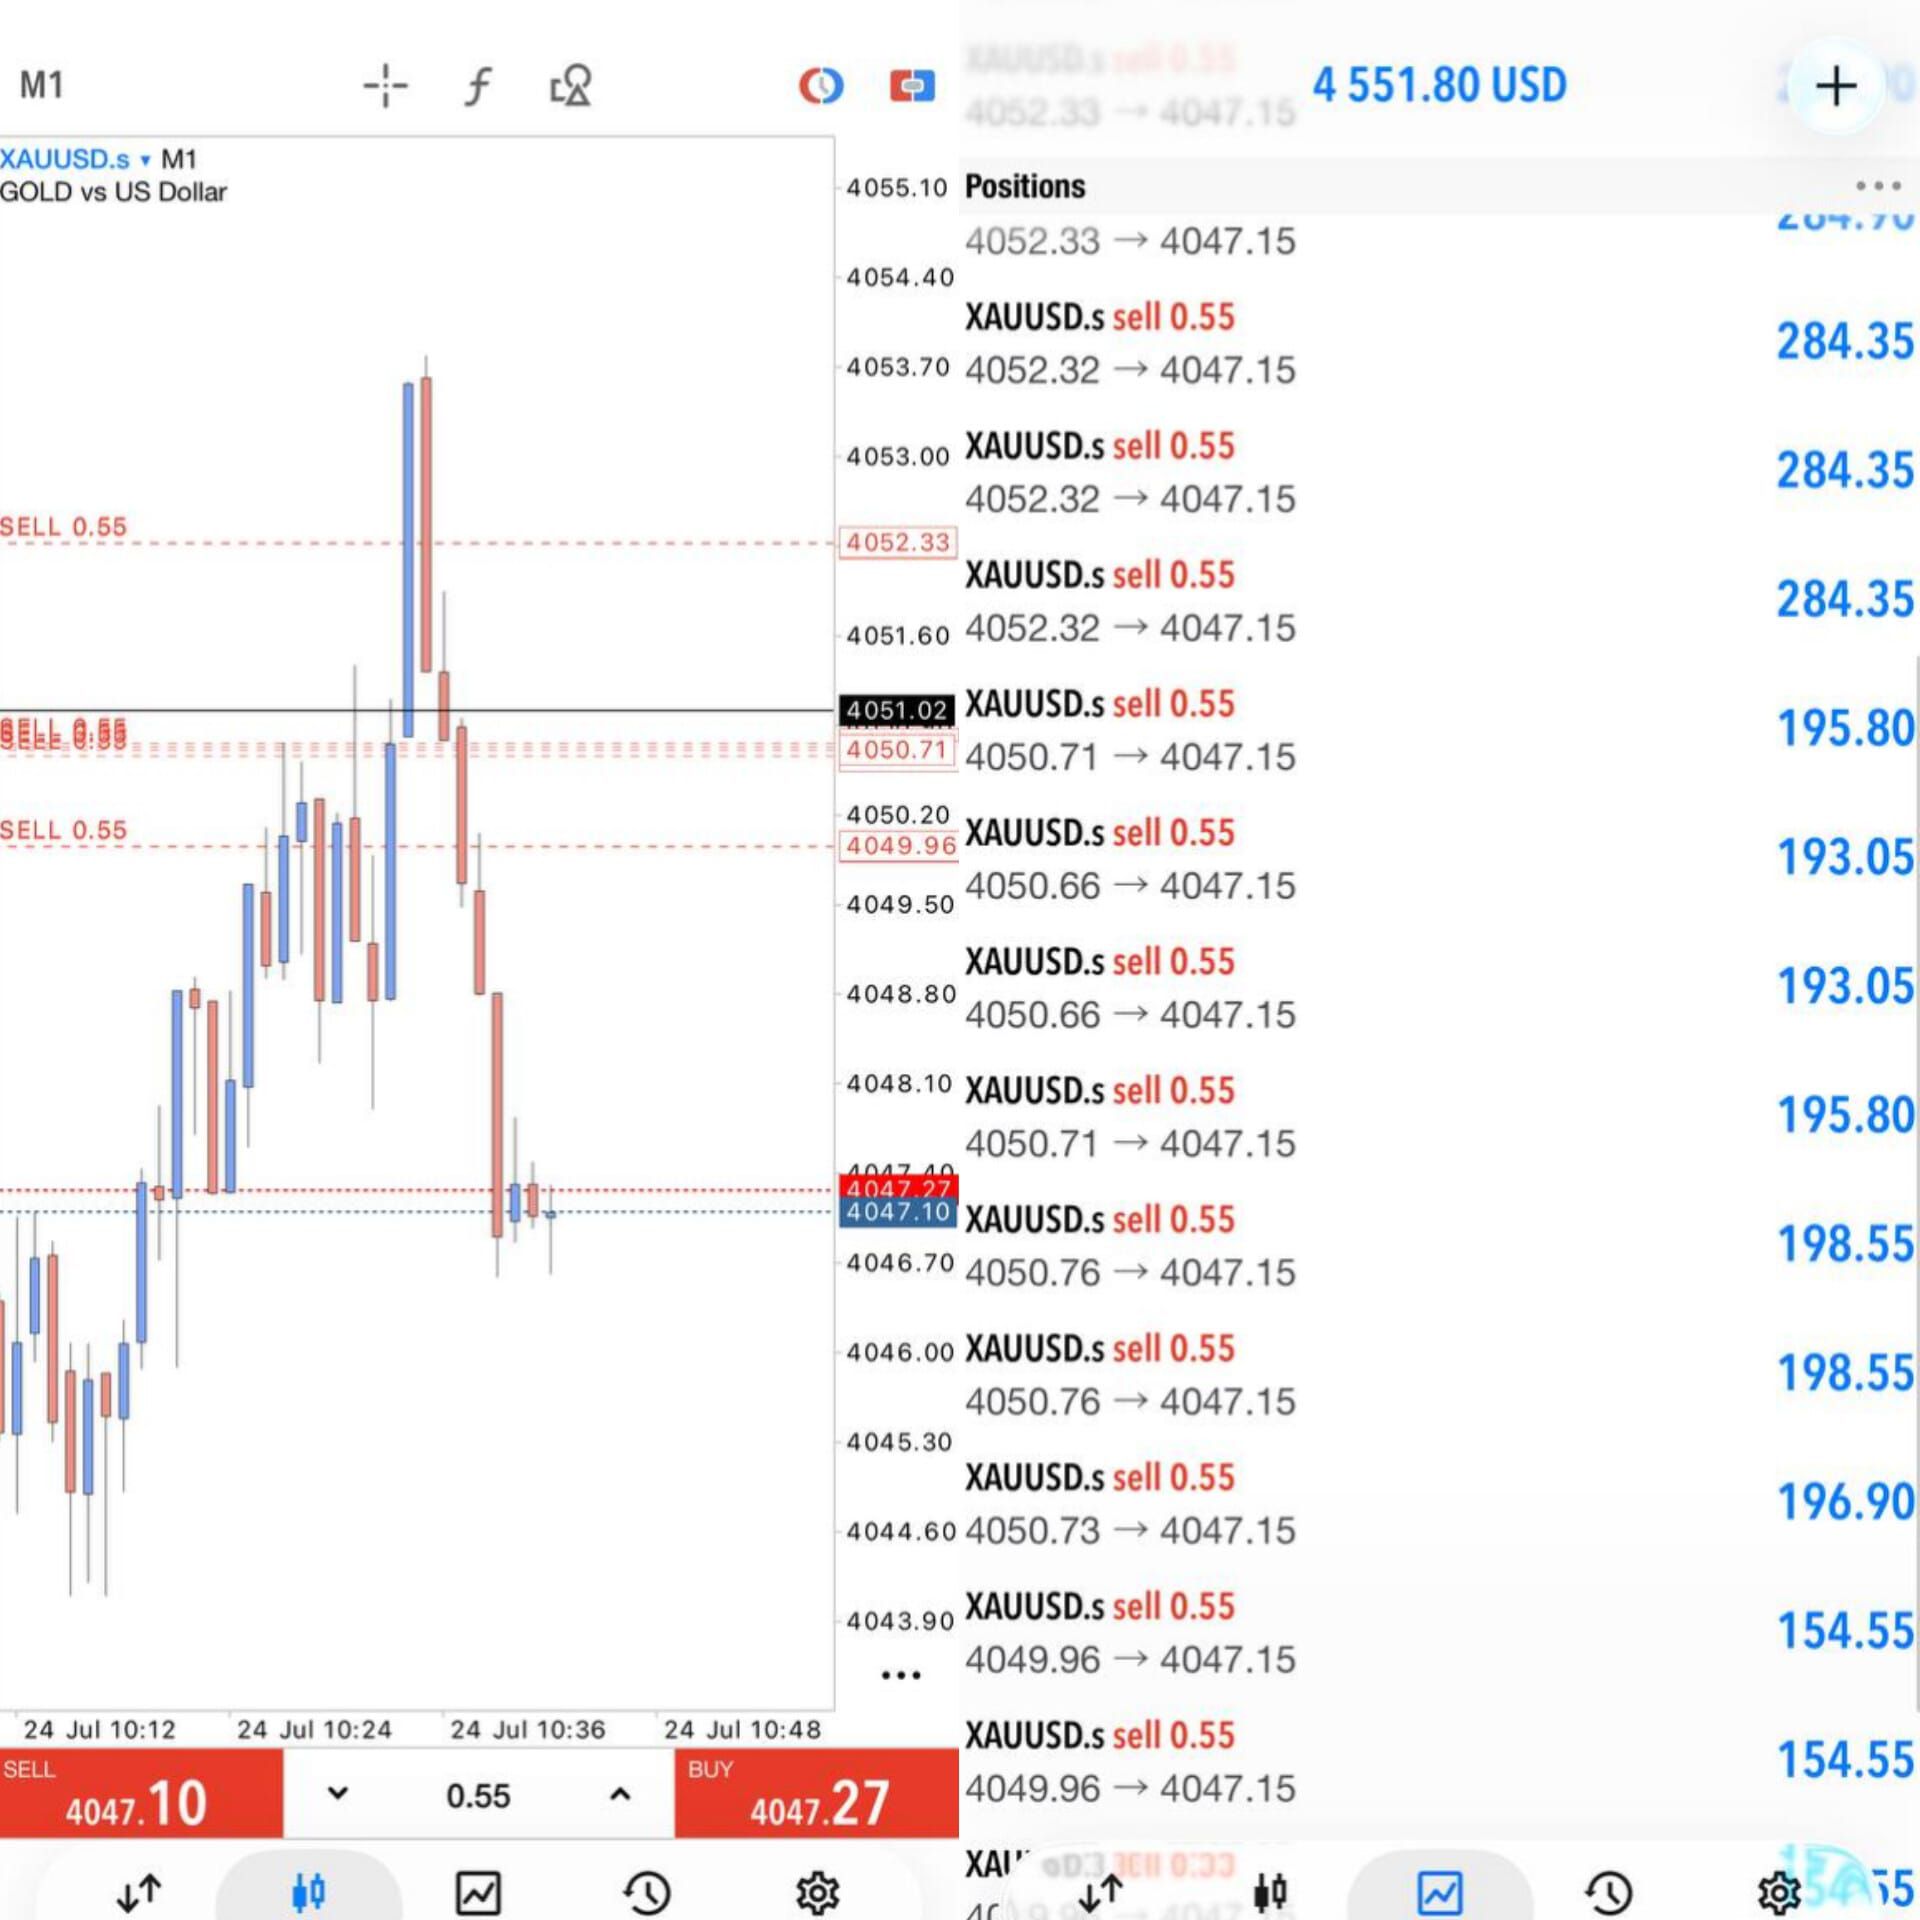
Task: Open the quotes arrows tab in the positions screen
Action: click(1100, 1892)
